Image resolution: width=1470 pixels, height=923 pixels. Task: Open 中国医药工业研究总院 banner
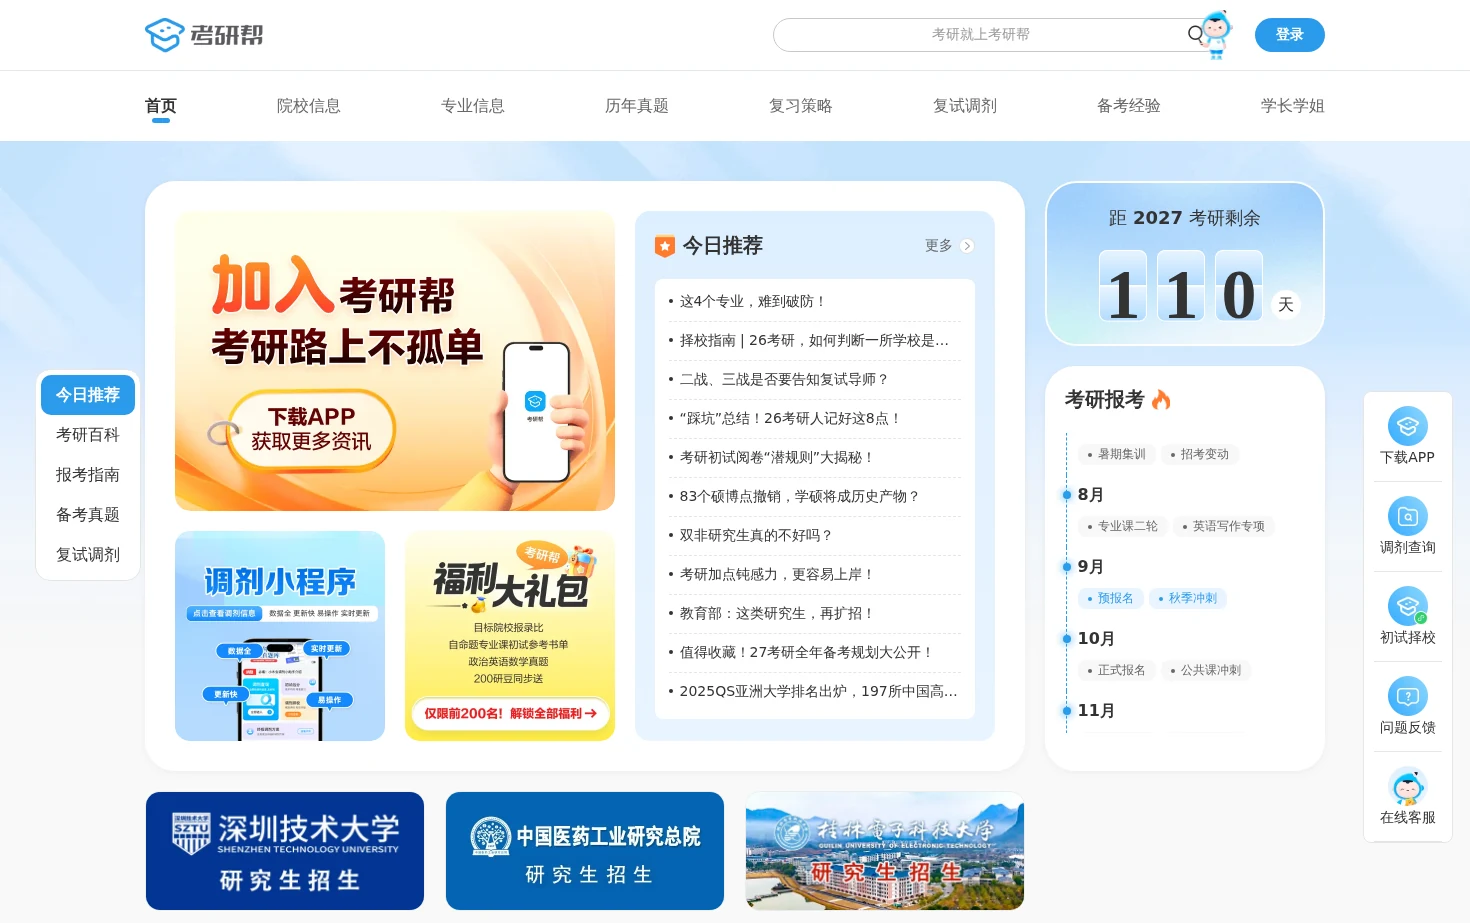coord(585,851)
